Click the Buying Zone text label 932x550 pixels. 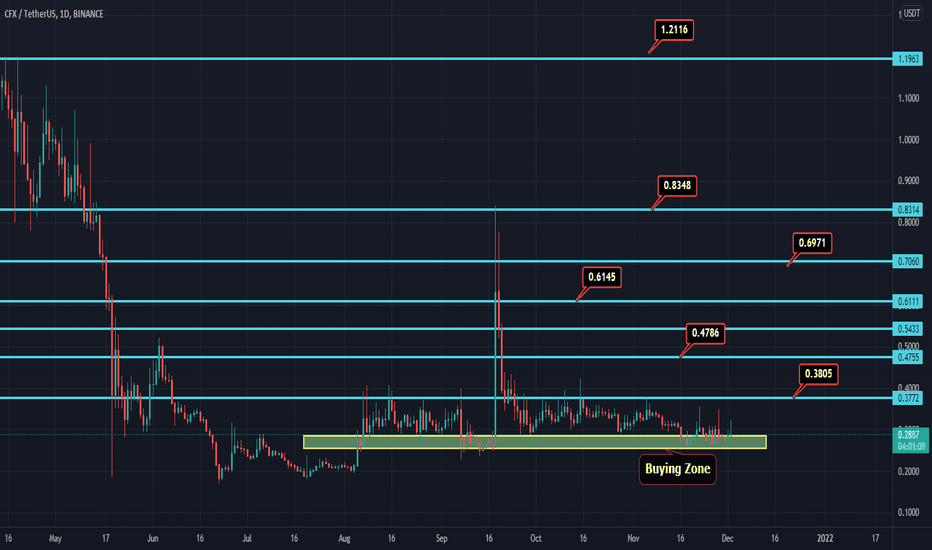click(x=678, y=469)
